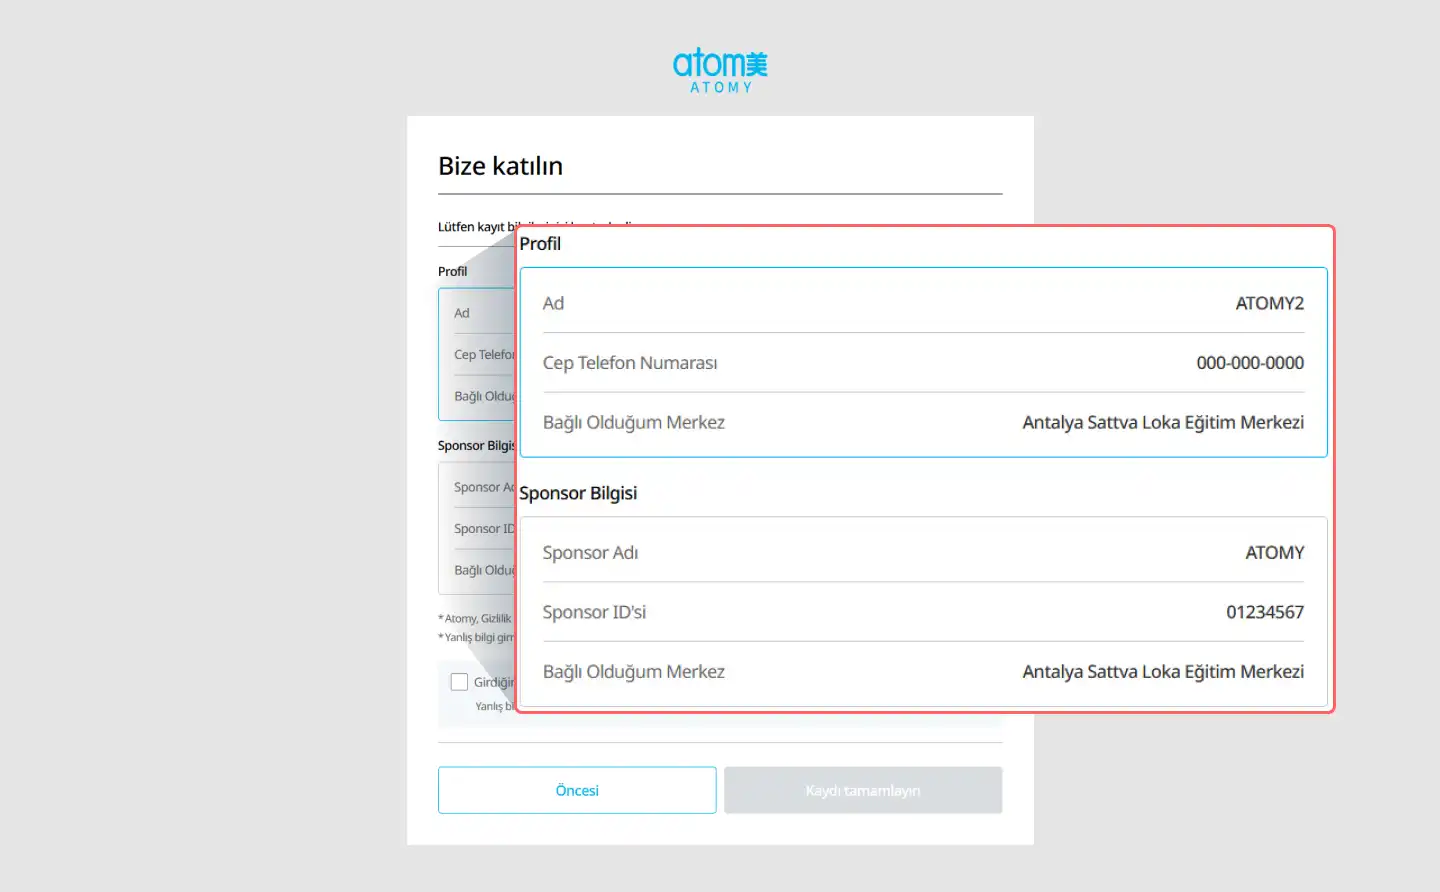Viewport: 1440px width, 892px height.
Task: Click the phone number 000-000-0000
Action: (x=1249, y=363)
